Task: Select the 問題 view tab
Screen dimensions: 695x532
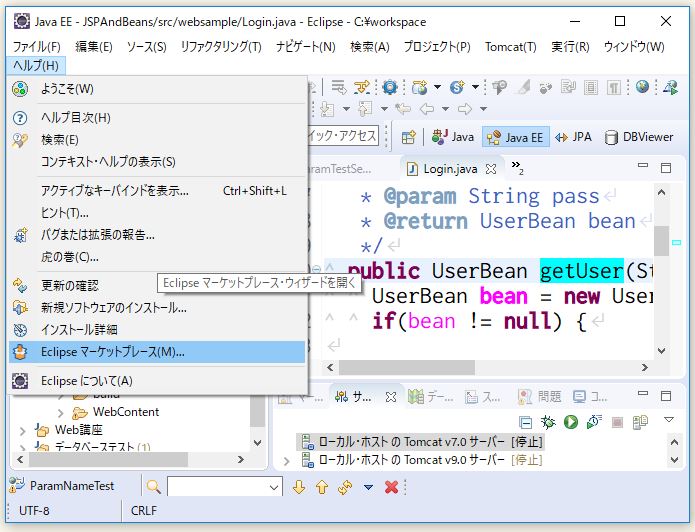Action: coord(540,396)
